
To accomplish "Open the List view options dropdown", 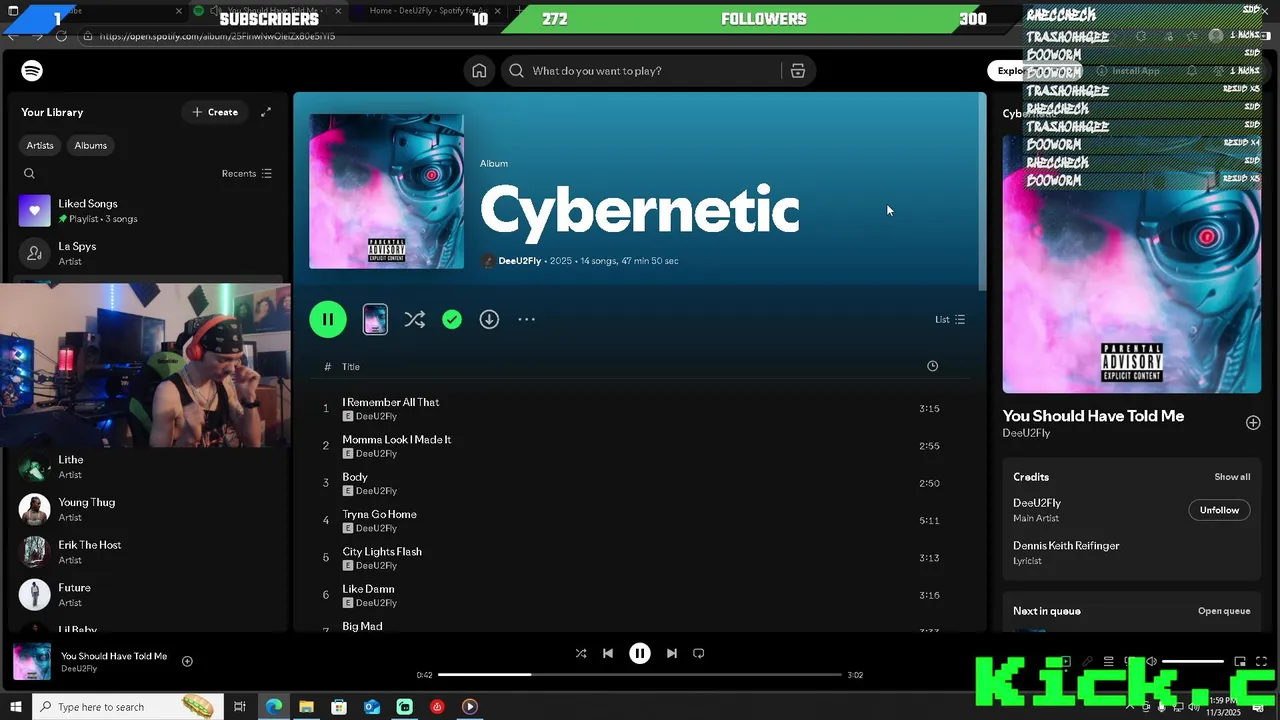I will click(x=950, y=319).
